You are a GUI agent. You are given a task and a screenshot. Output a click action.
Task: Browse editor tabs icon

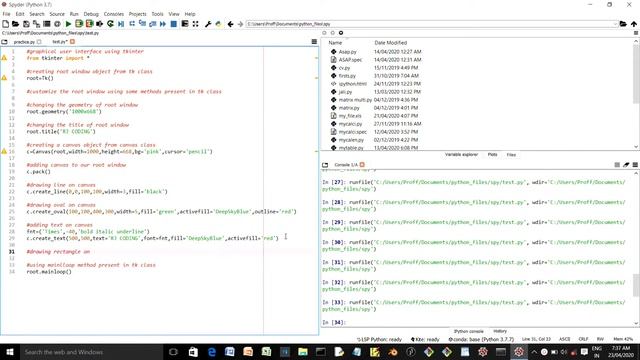point(4,42)
